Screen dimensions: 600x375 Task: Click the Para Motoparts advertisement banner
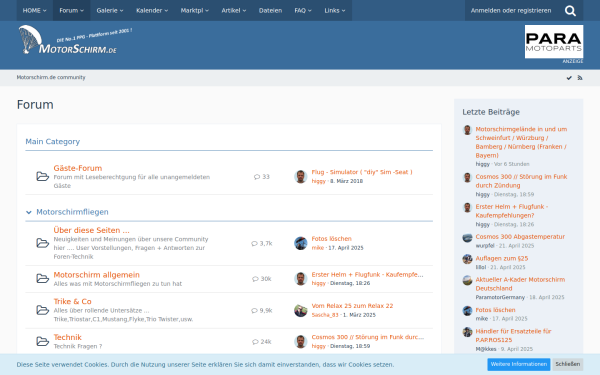pyautogui.click(x=554, y=42)
